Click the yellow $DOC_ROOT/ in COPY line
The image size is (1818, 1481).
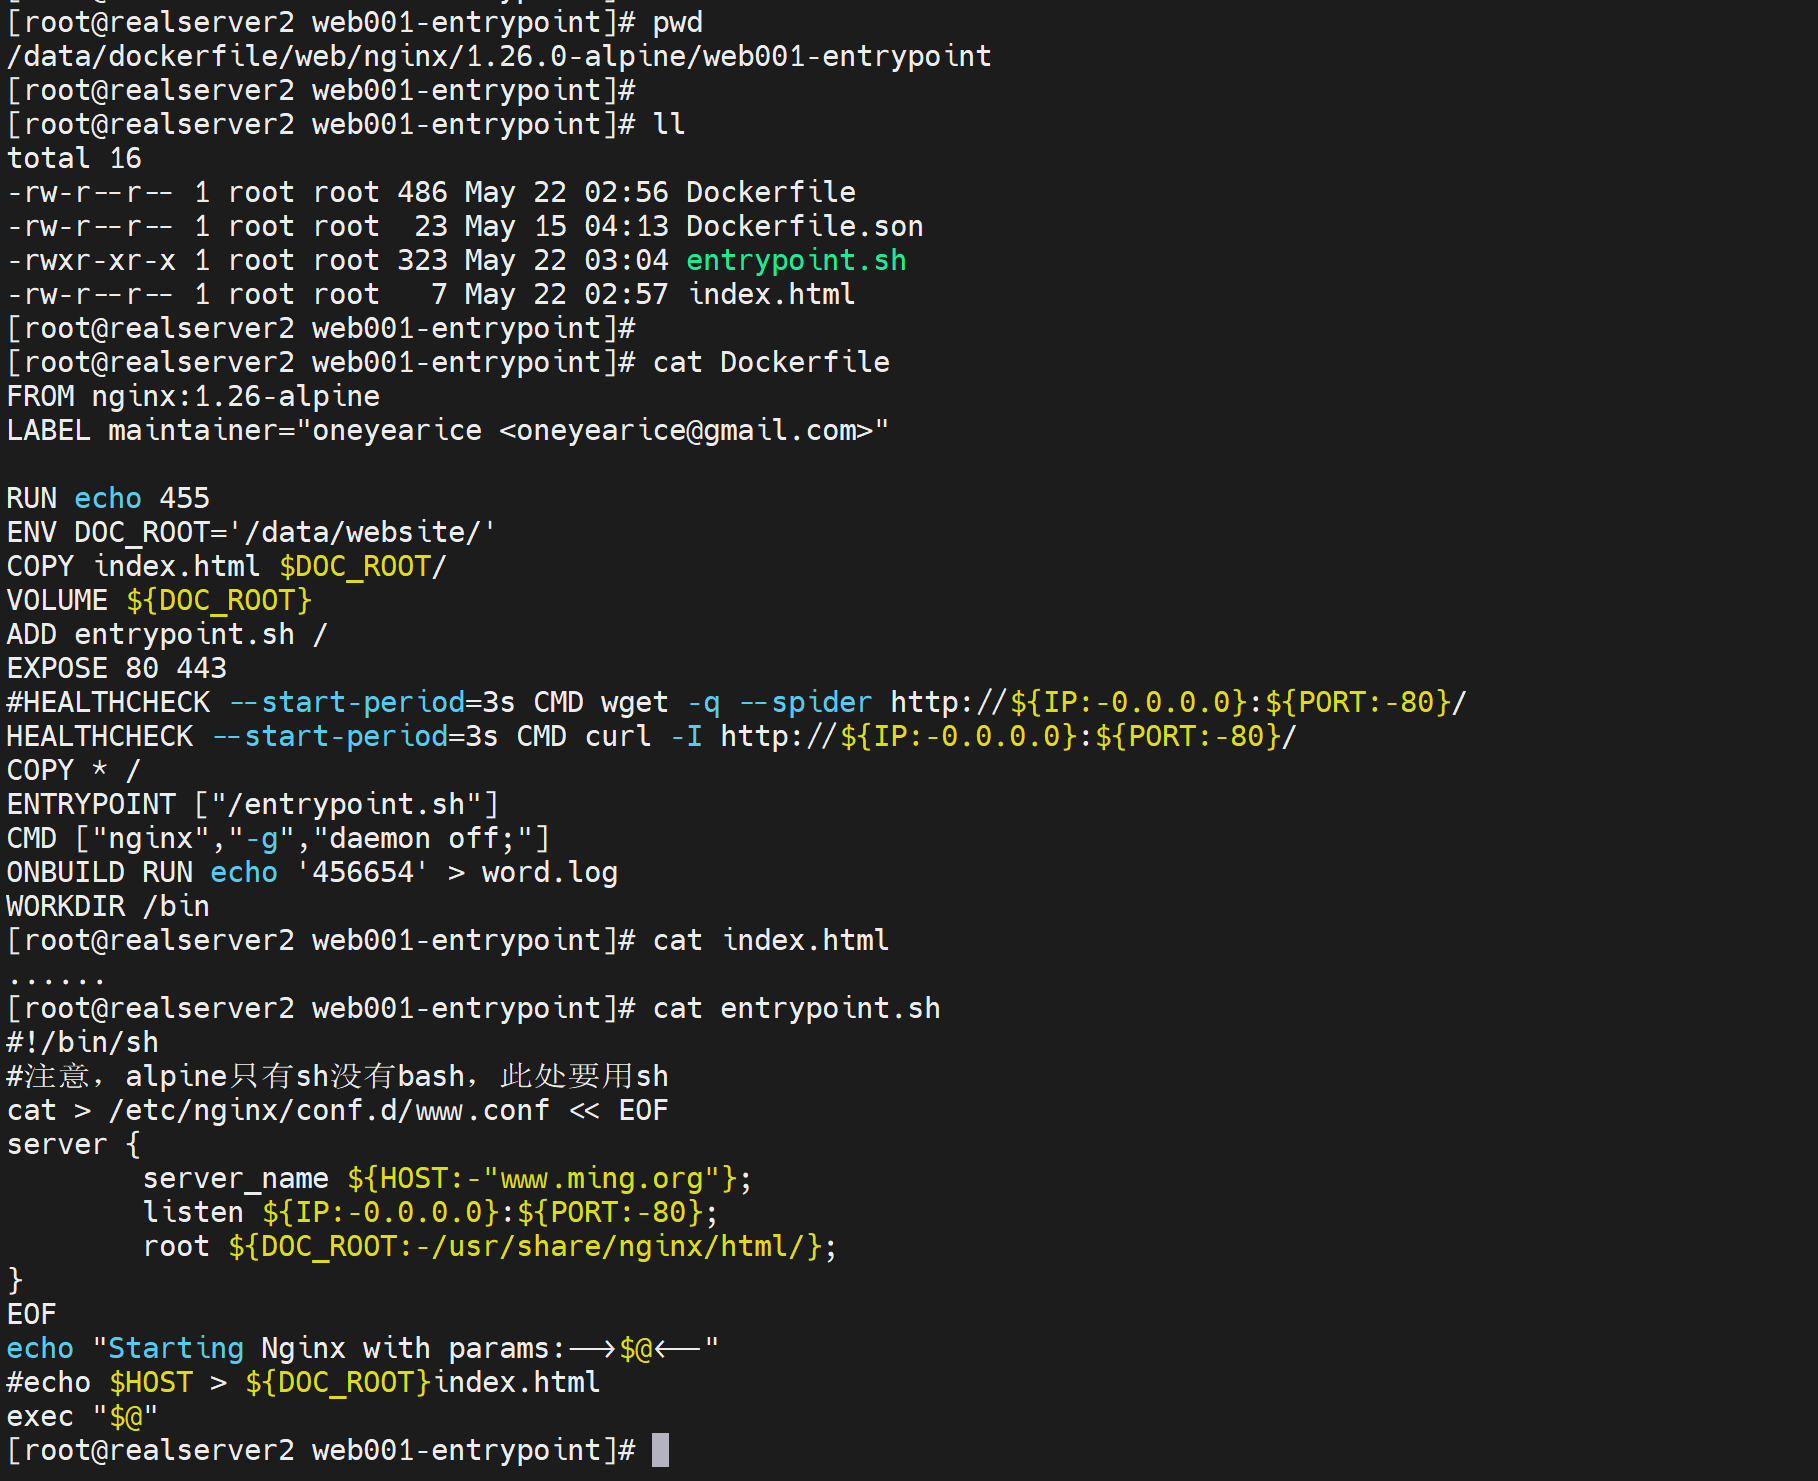pyautogui.click(x=362, y=566)
